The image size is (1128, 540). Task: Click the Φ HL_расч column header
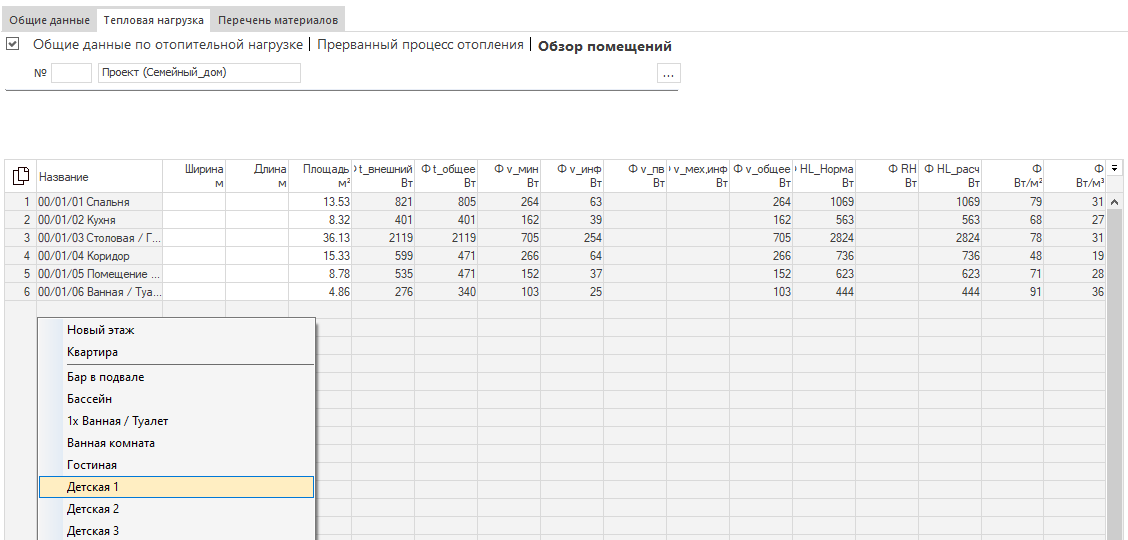pyautogui.click(x=950, y=176)
